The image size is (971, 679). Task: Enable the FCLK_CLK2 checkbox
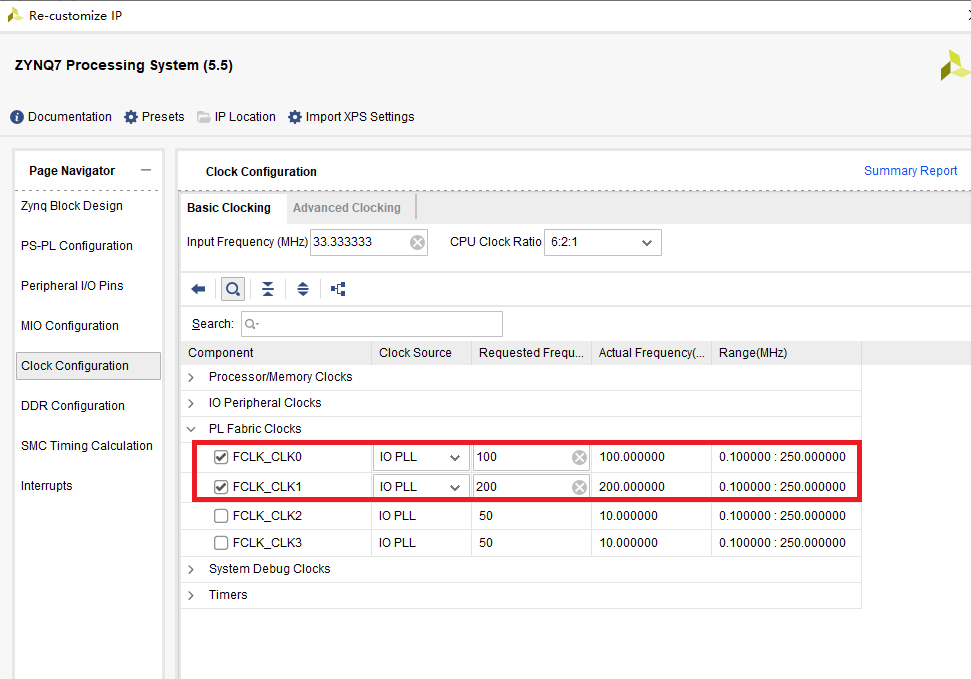pos(220,515)
